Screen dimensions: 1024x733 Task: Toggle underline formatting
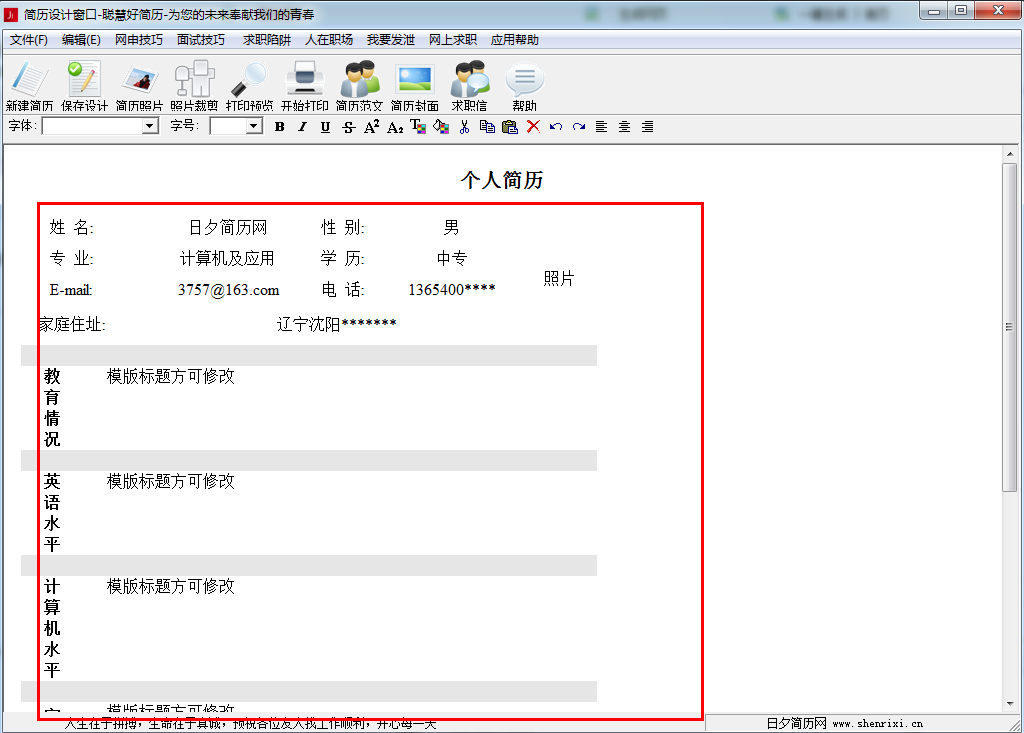[x=325, y=127]
